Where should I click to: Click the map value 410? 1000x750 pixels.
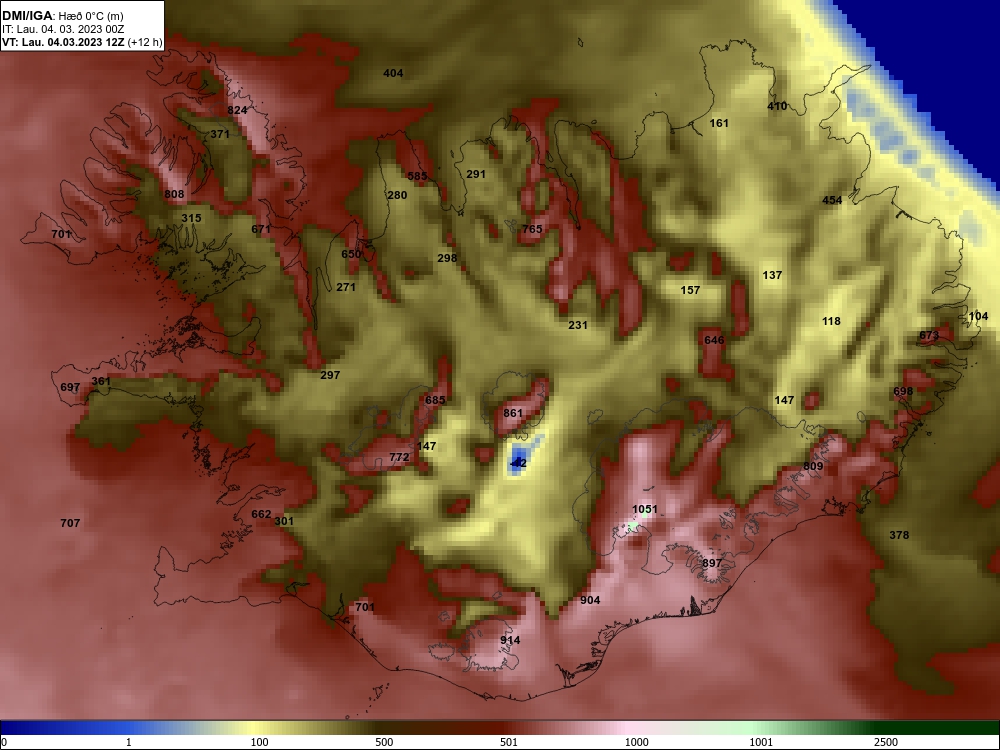(x=777, y=107)
